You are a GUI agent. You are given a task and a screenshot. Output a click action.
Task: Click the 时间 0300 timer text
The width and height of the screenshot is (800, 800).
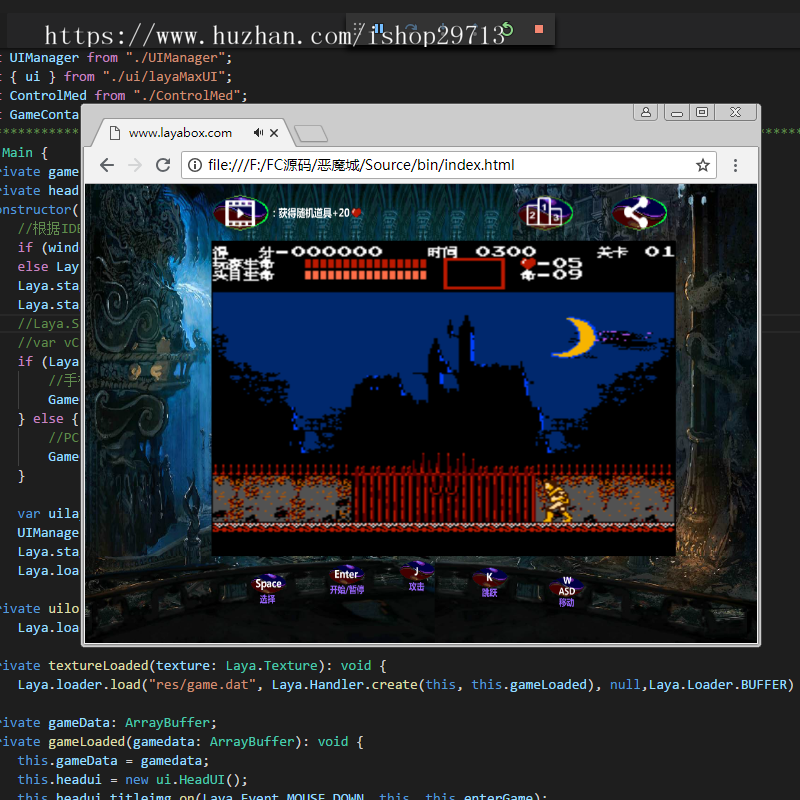(482, 252)
